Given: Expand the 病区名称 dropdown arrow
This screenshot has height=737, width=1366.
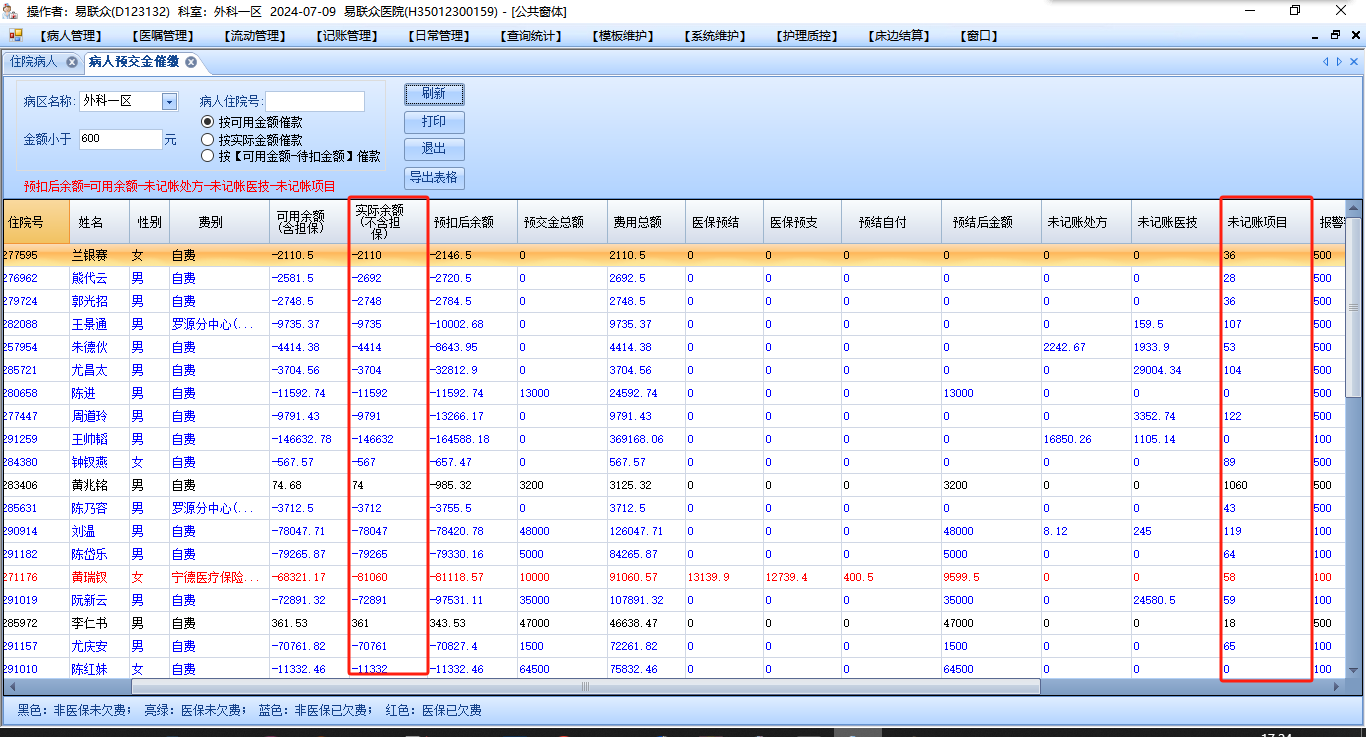Looking at the screenshot, I should (x=169, y=102).
